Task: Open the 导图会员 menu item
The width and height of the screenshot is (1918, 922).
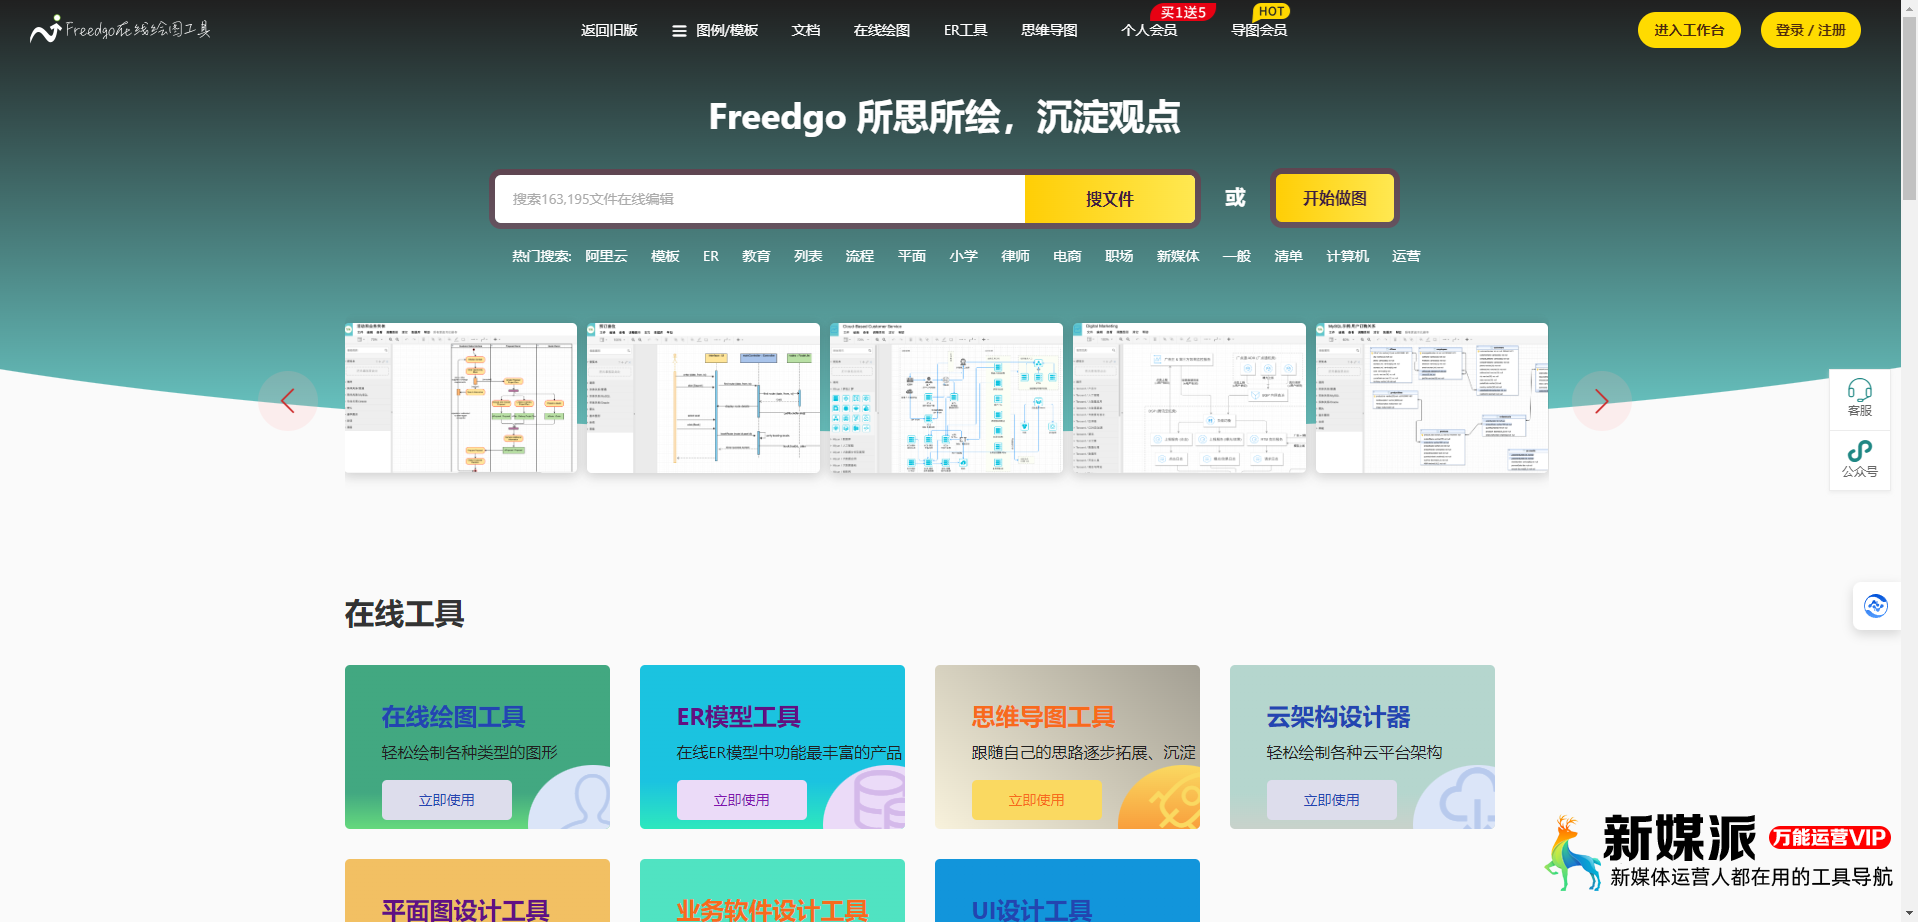Action: (x=1259, y=30)
